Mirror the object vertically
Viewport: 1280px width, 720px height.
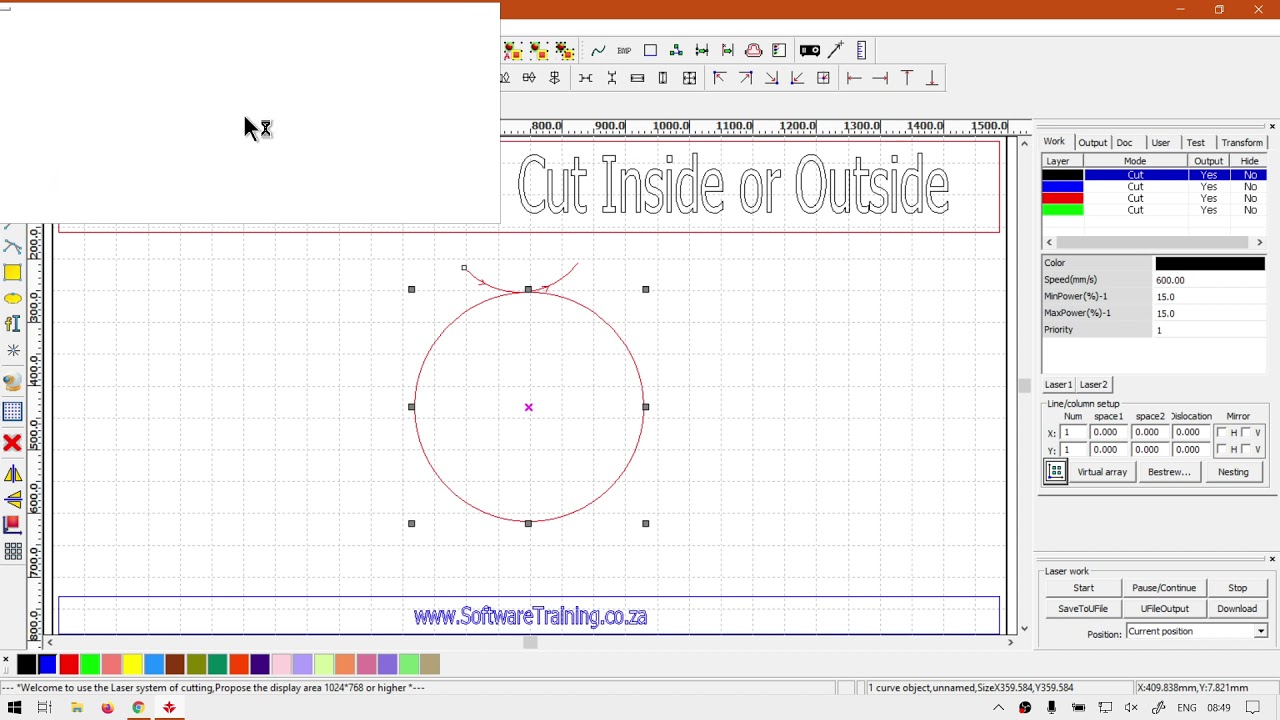pyautogui.click(x=12, y=499)
